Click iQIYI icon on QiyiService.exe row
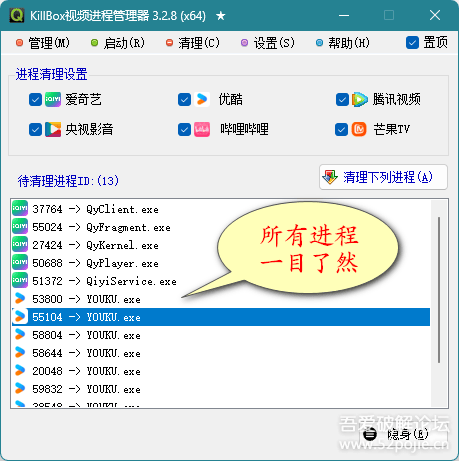This screenshot has width=459, height=461. click(x=20, y=280)
